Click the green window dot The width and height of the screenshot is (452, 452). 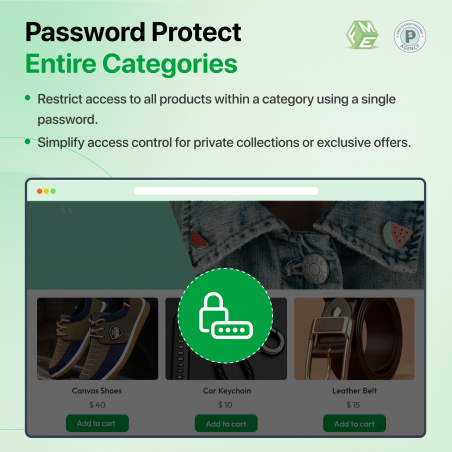pos(53,191)
